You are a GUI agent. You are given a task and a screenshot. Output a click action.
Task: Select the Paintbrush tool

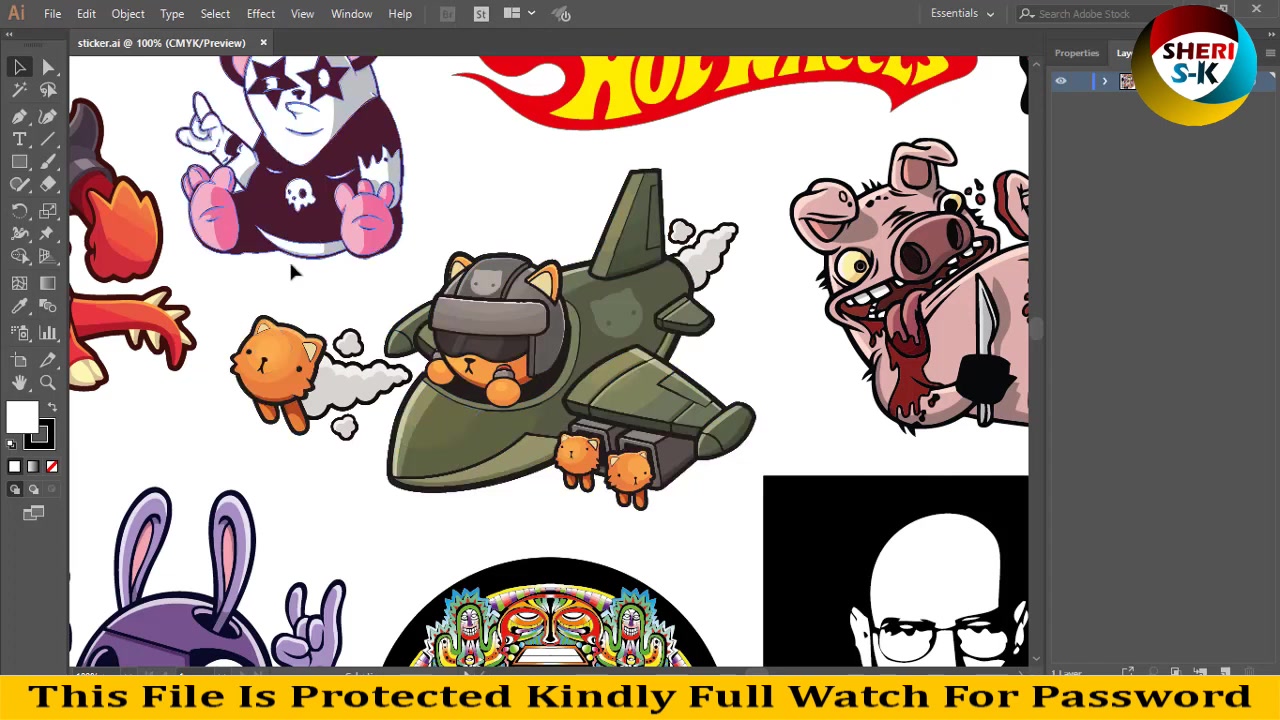pyautogui.click(x=48, y=162)
